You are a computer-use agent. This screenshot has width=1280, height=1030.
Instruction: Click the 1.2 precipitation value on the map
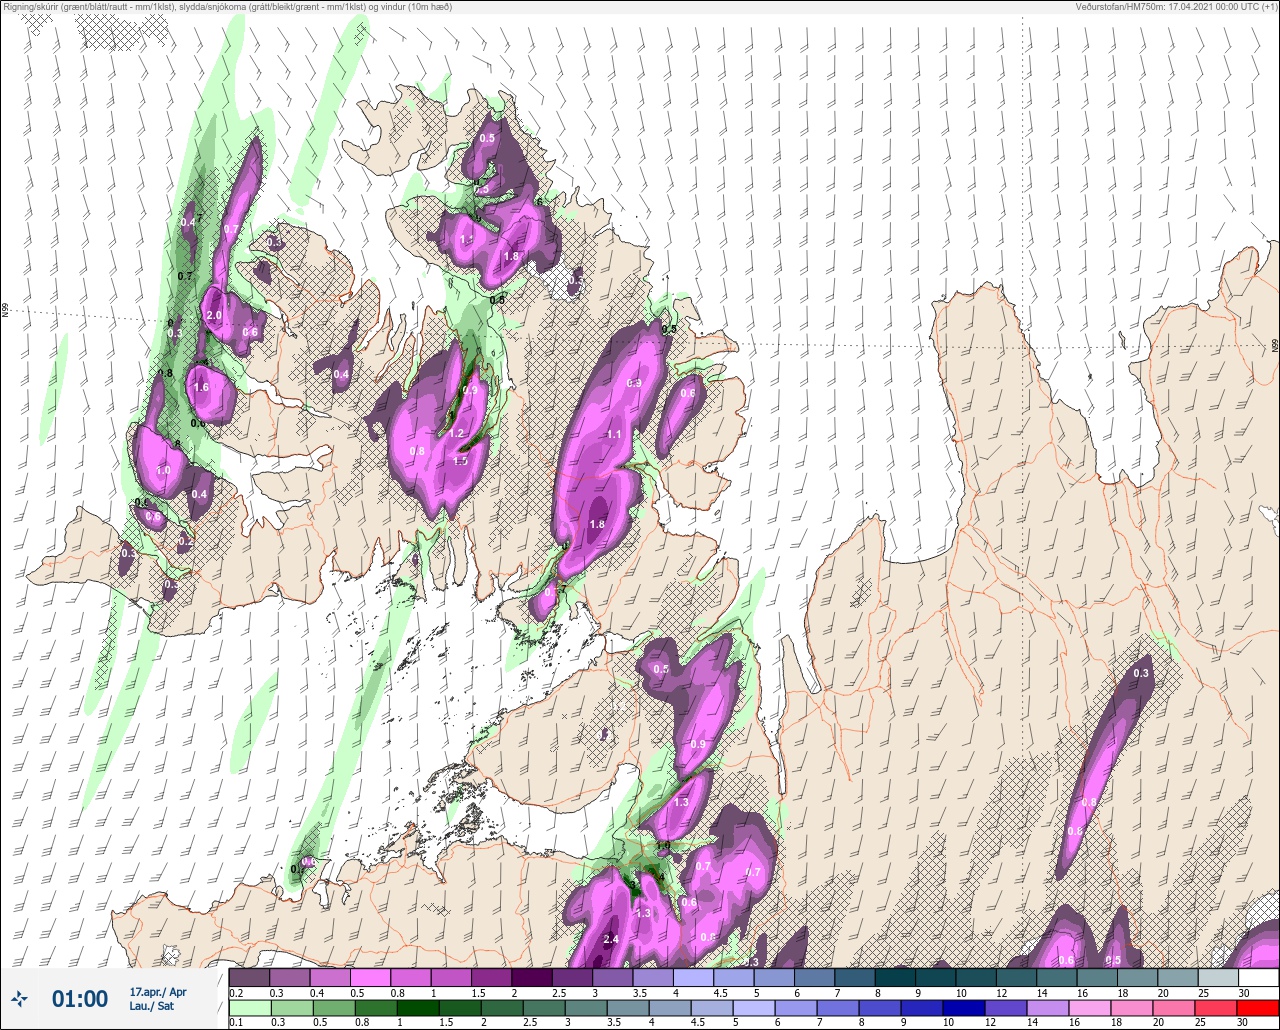pos(457,433)
